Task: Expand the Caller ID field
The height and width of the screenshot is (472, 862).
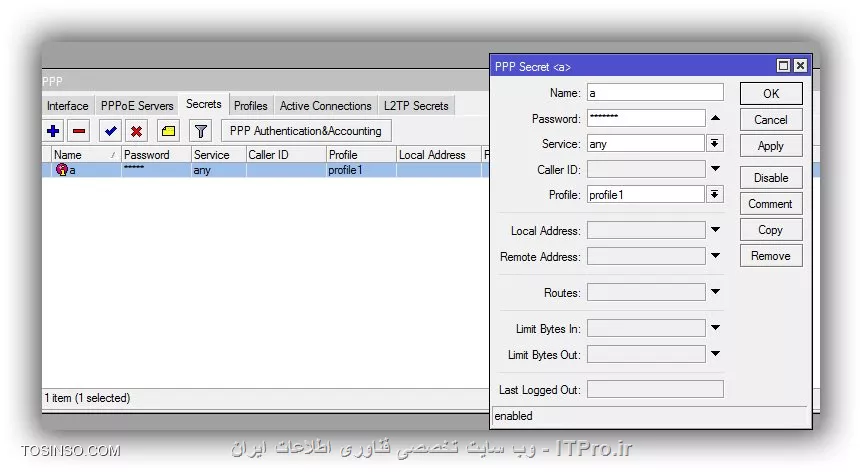Action: [715, 169]
